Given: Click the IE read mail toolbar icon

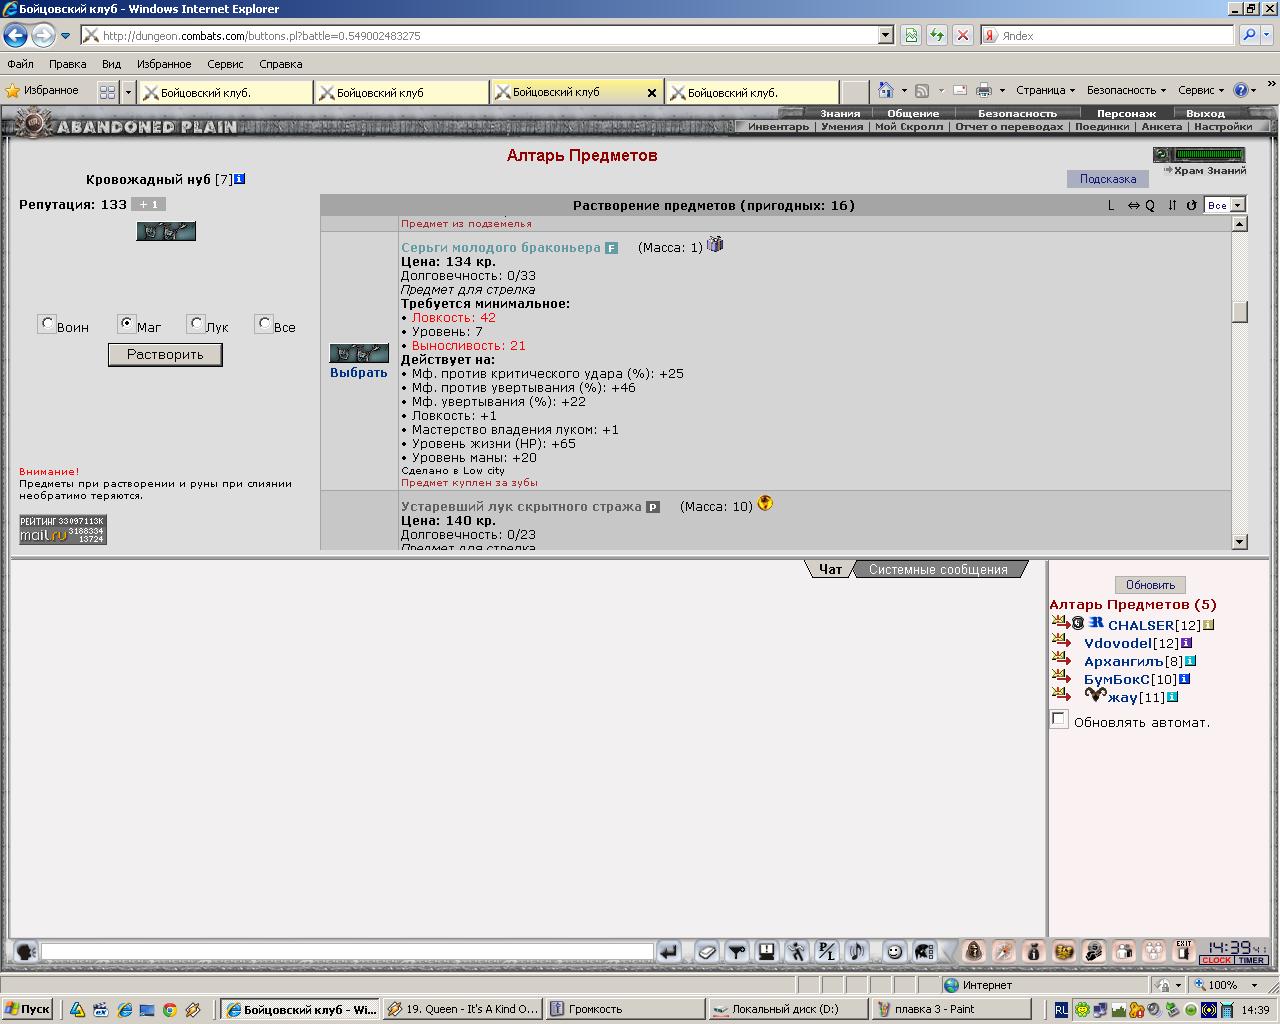Looking at the screenshot, I should [x=959, y=90].
